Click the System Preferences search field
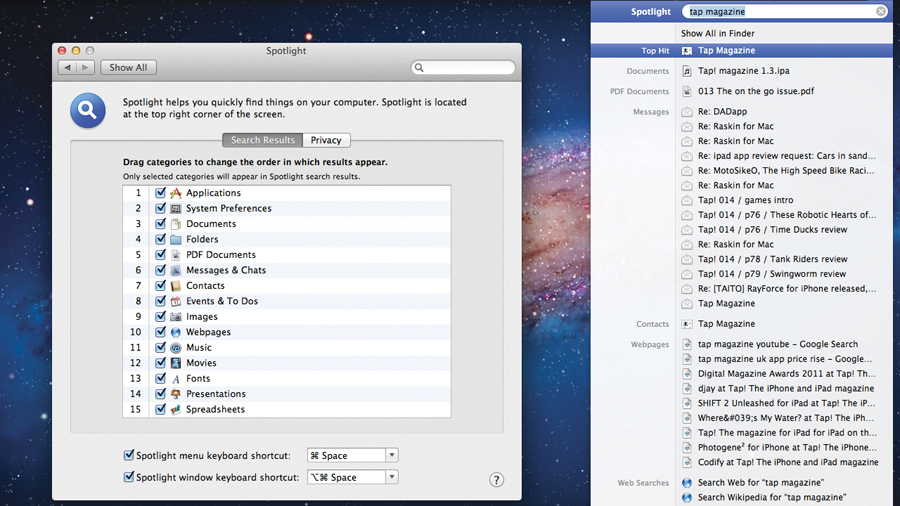 [x=463, y=68]
